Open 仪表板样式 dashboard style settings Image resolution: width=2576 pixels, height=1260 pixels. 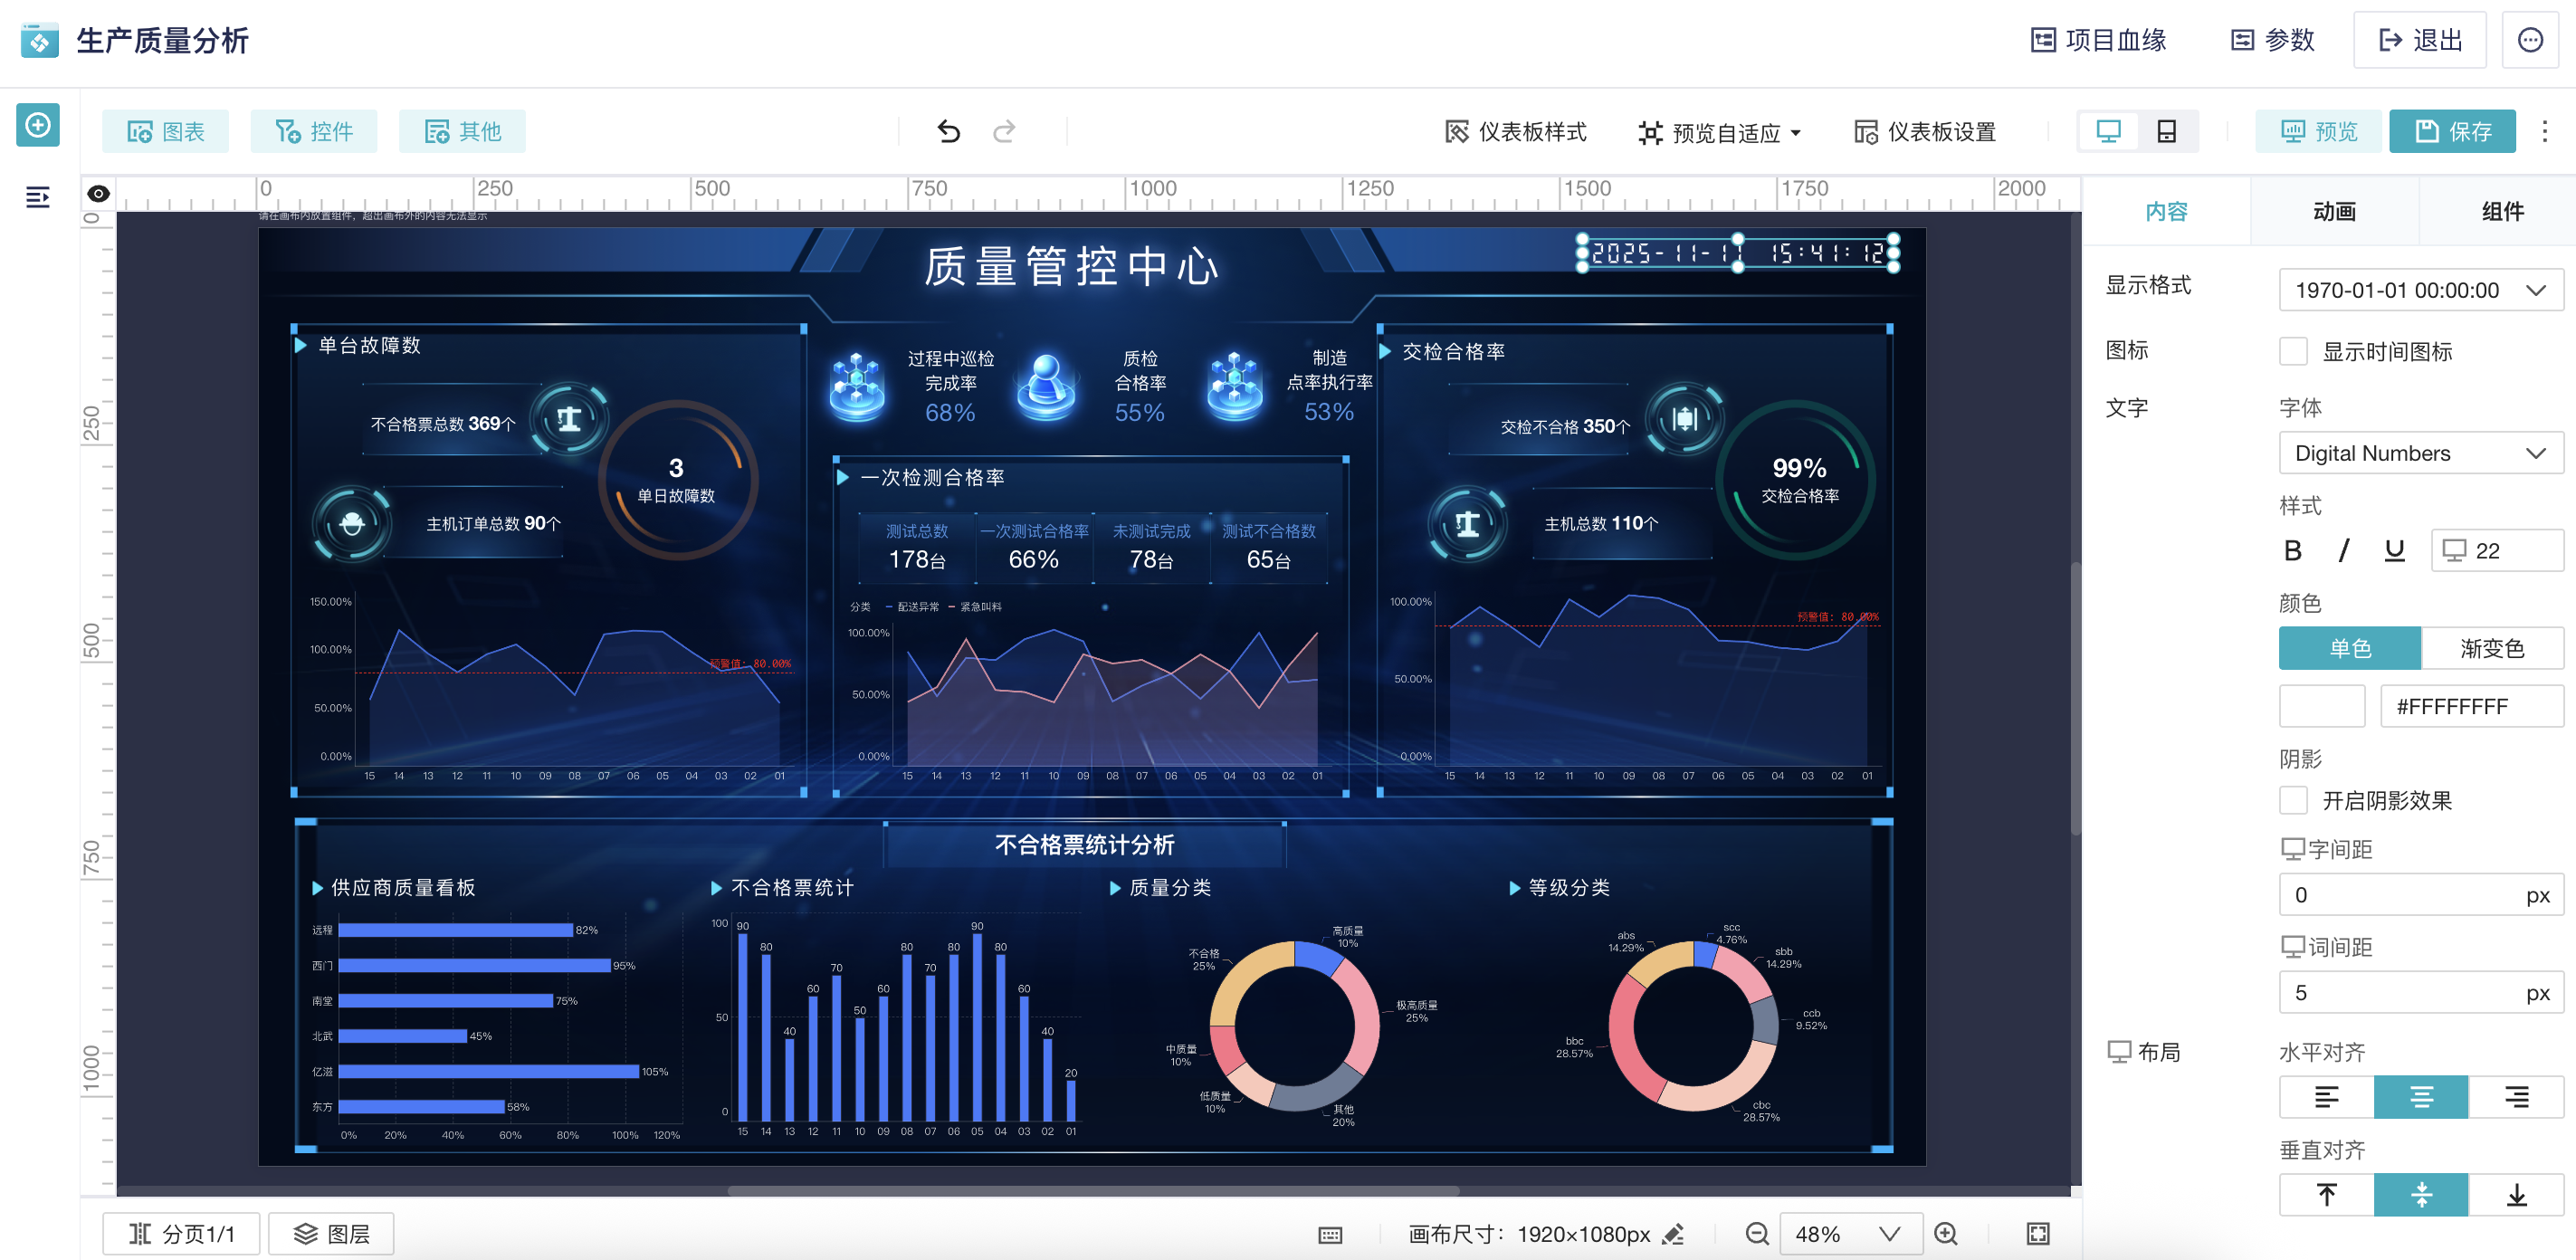[1518, 131]
